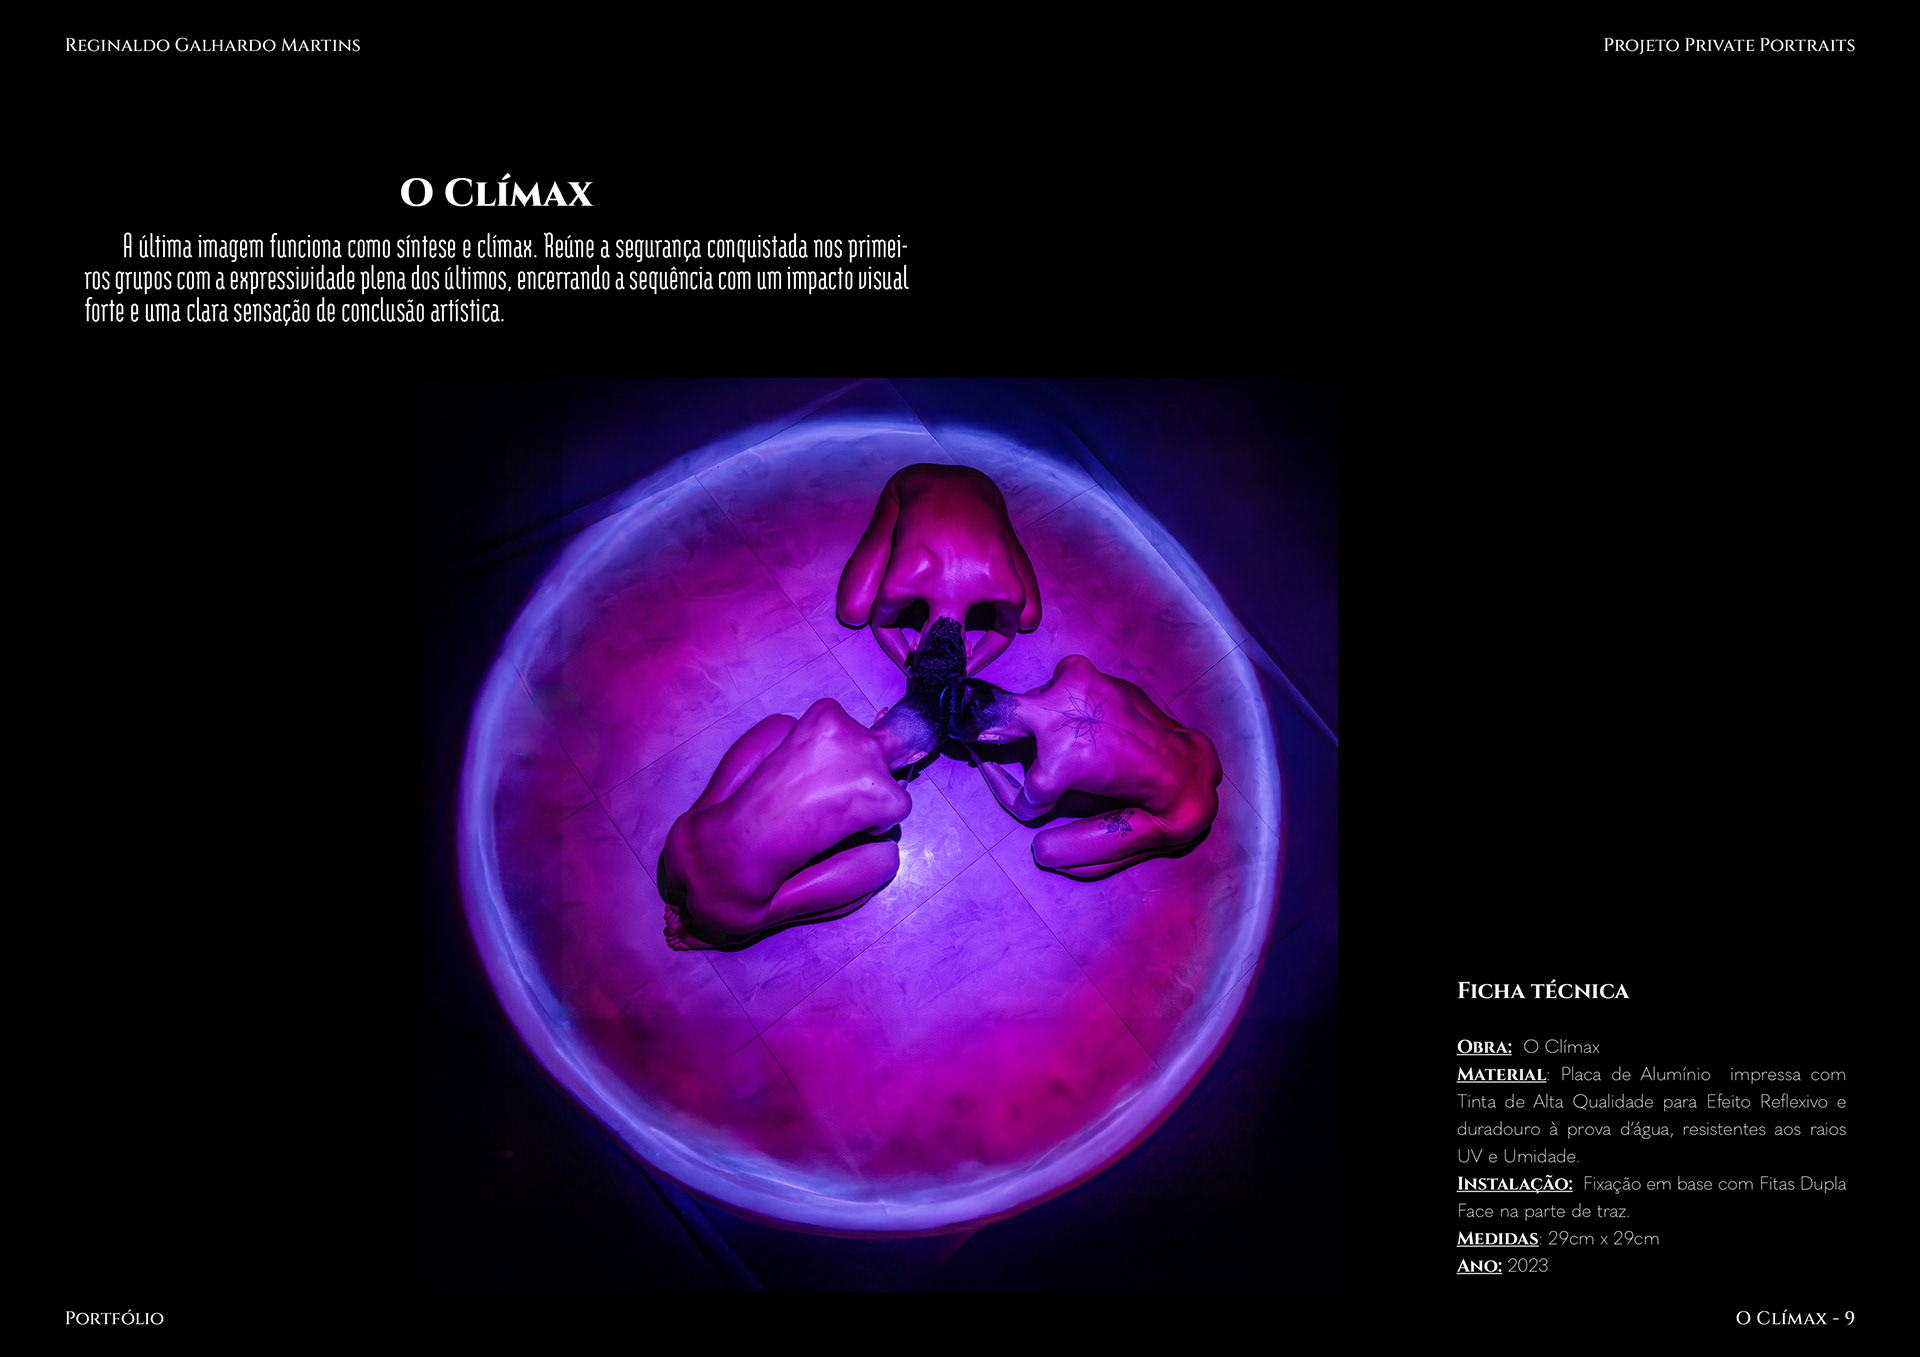The width and height of the screenshot is (1920, 1357).
Task: Click the O Clímax - 9 page number
Action: 1794,1318
